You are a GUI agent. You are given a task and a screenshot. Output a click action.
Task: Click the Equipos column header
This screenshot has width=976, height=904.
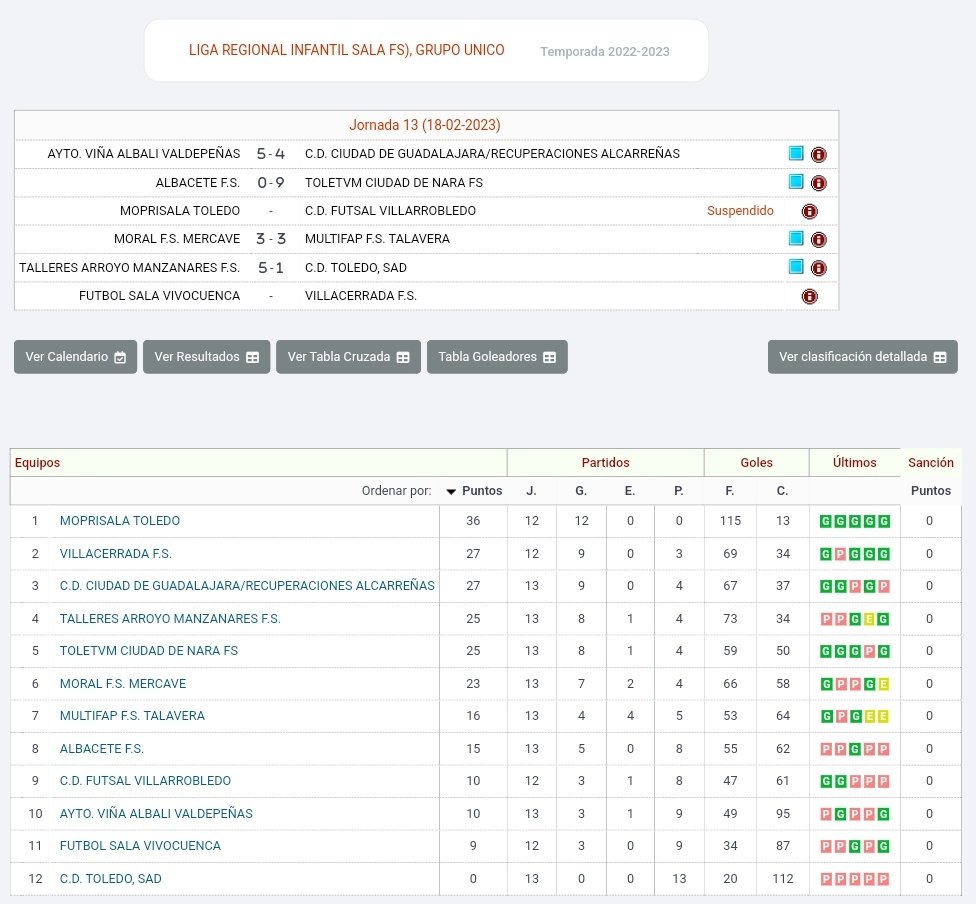coord(37,463)
